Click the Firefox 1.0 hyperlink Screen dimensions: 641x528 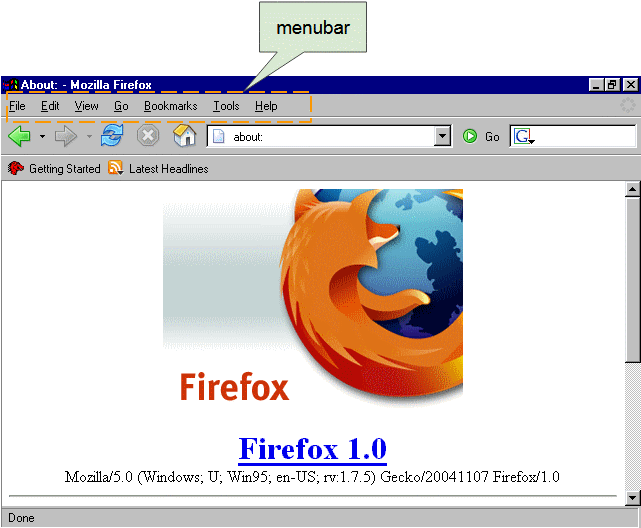[x=312, y=449]
